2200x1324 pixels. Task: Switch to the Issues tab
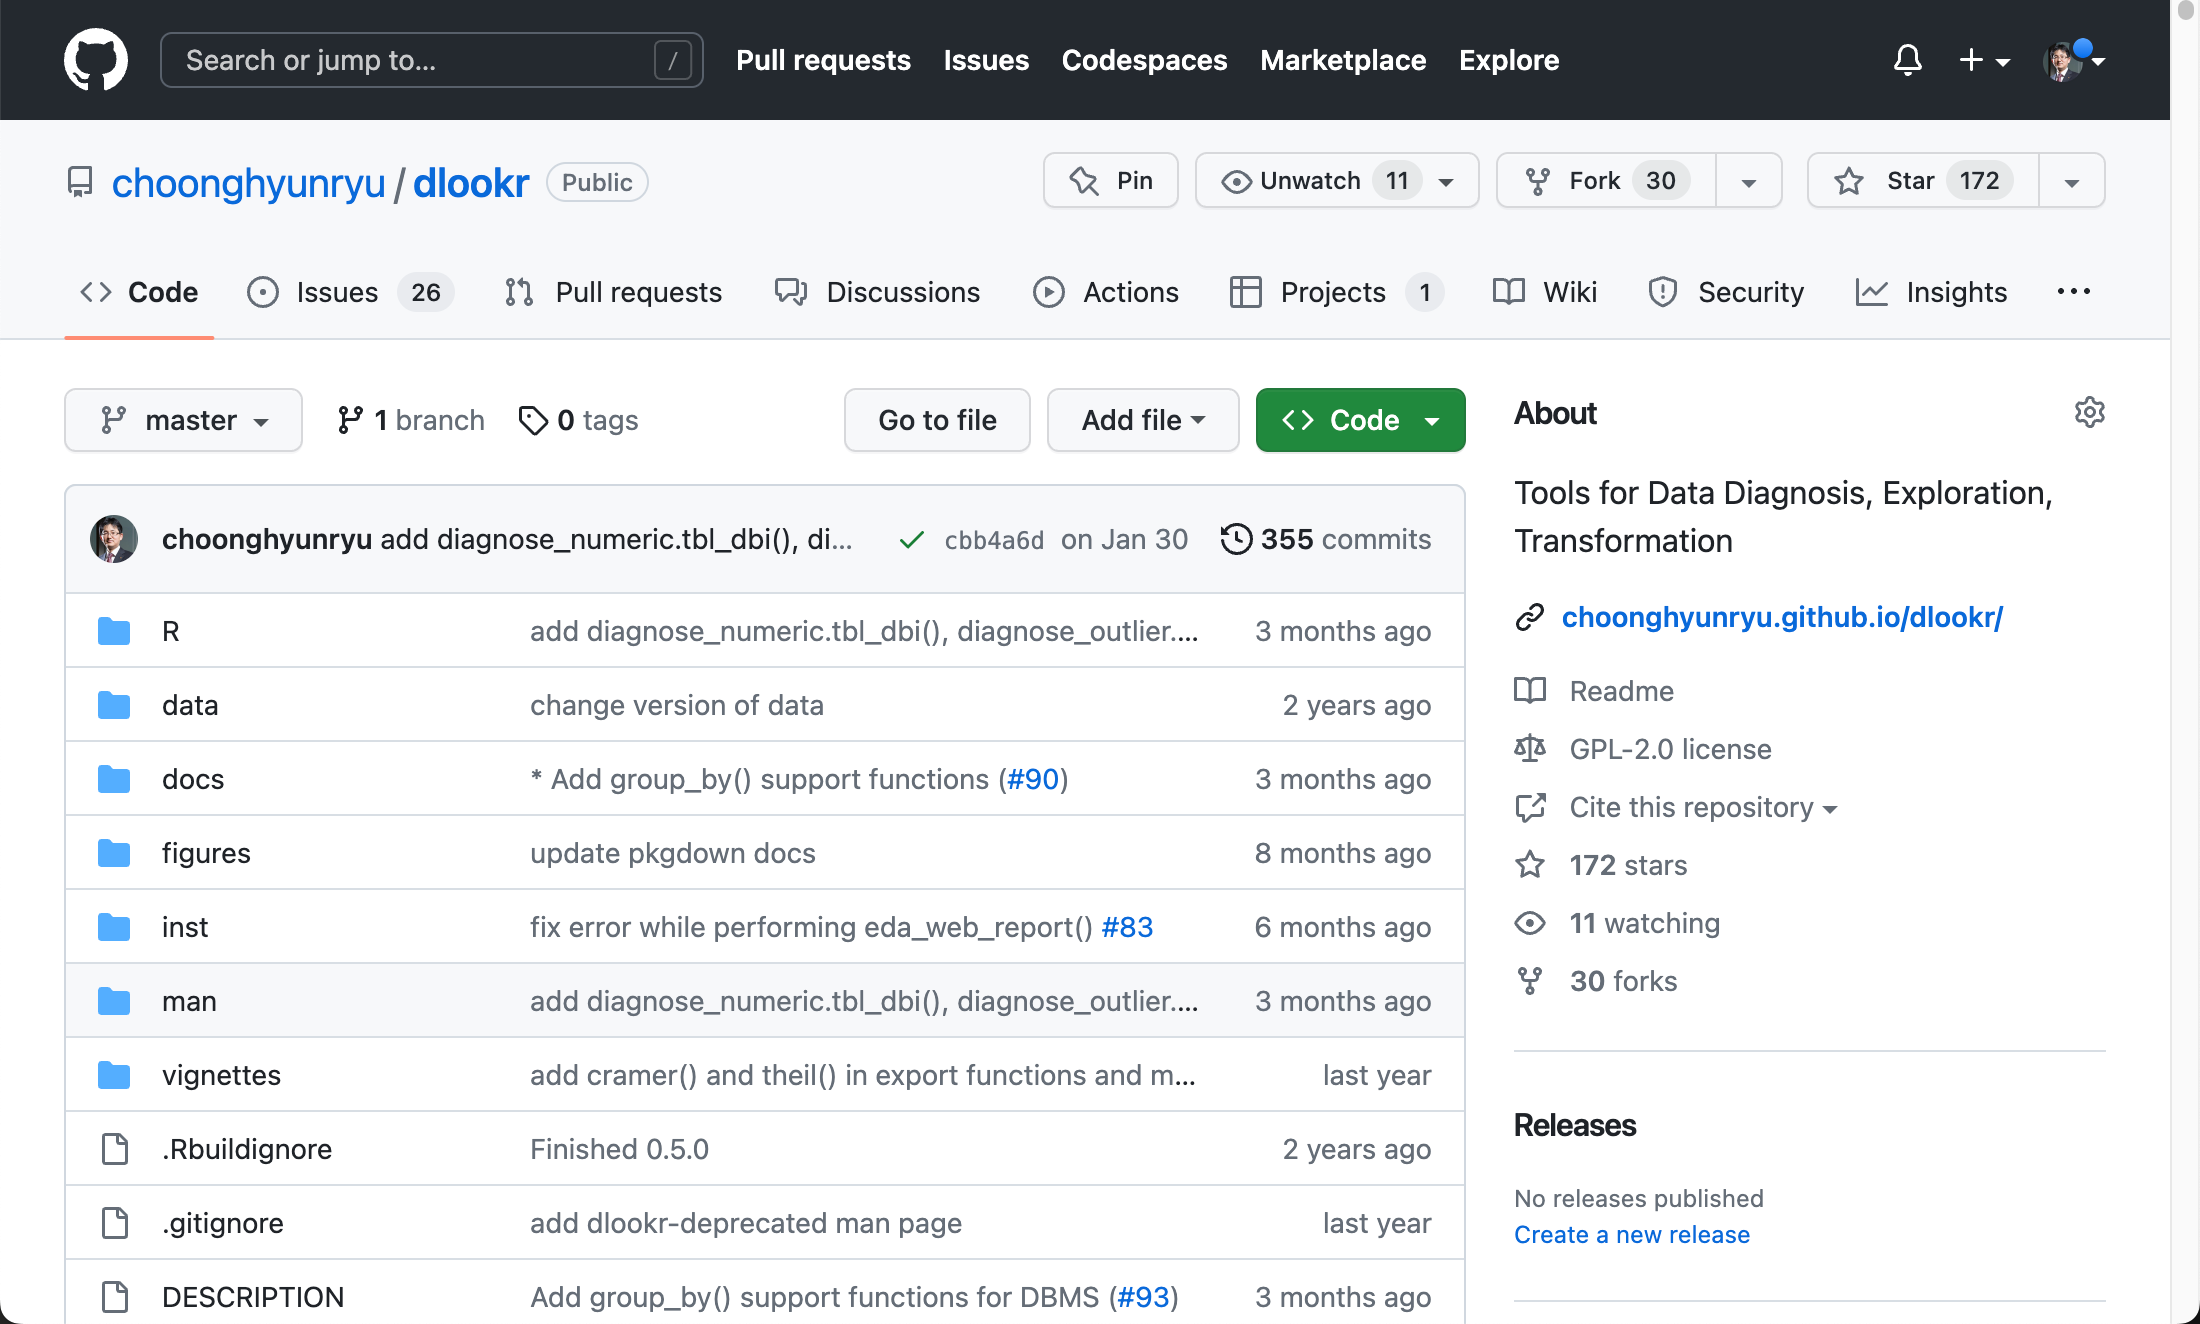tap(337, 292)
